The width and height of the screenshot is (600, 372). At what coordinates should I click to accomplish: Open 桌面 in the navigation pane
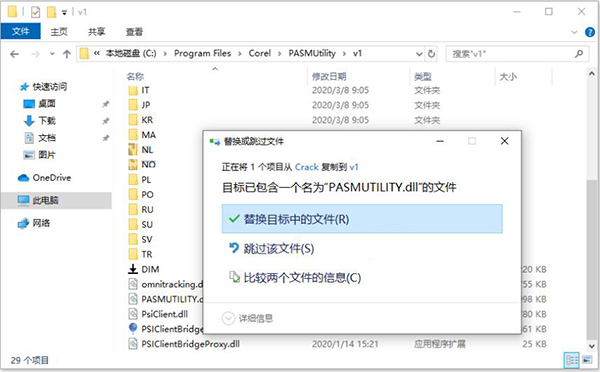(x=40, y=104)
